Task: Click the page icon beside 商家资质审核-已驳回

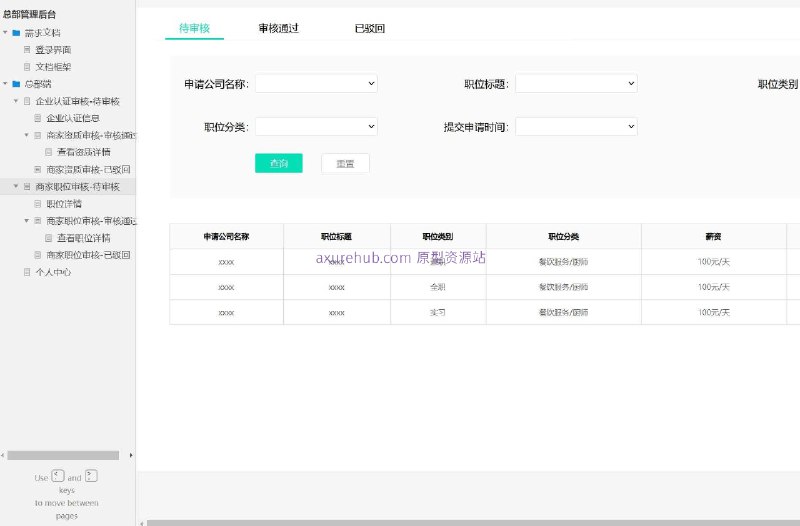Action: click(x=38, y=169)
